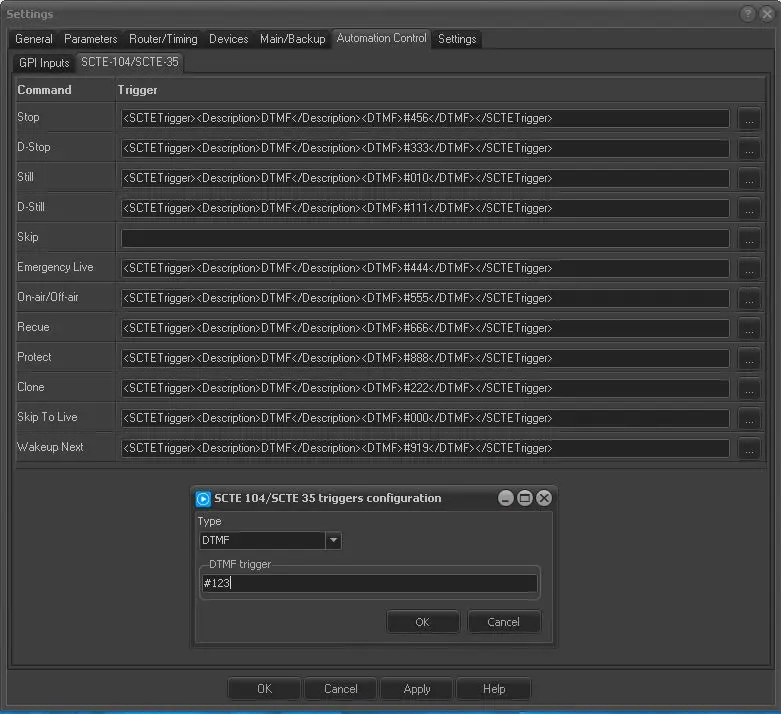Open trigger editor for Emergency Live

(x=749, y=269)
